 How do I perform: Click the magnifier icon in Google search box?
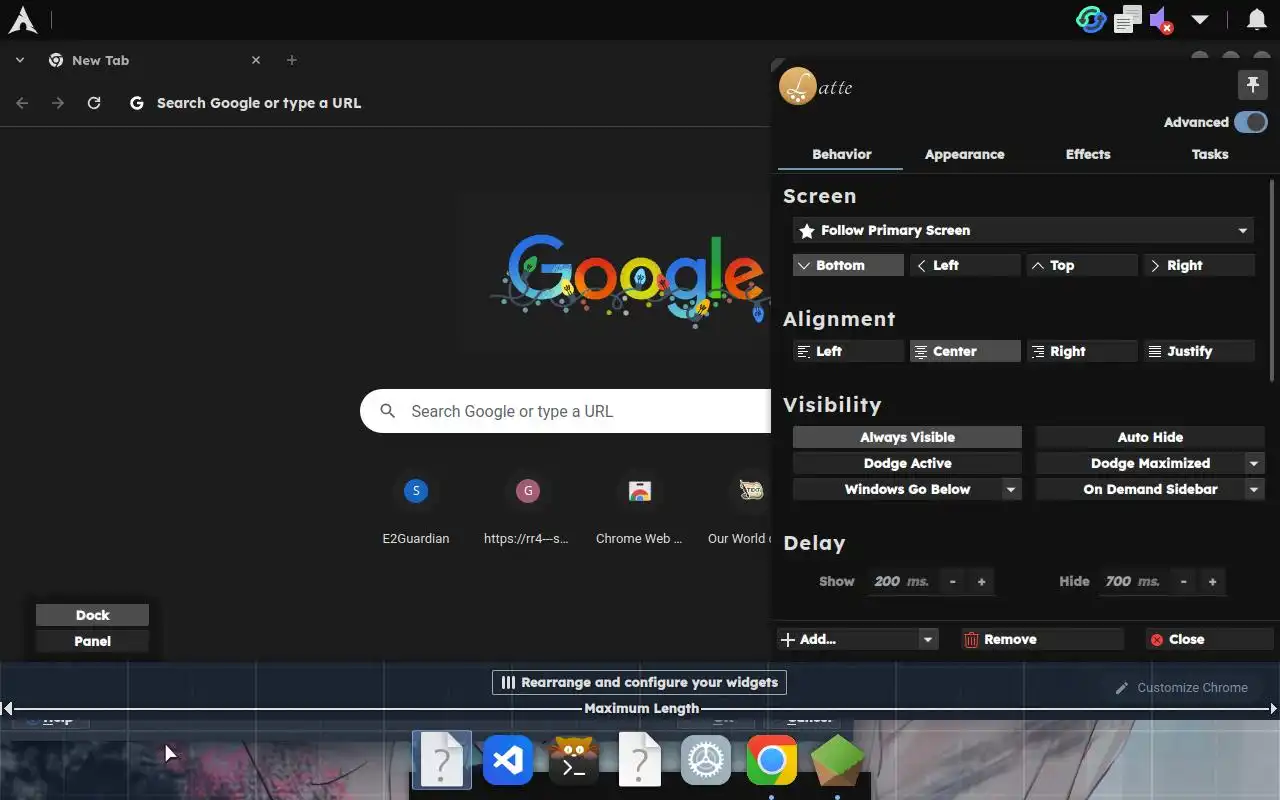pyautogui.click(x=387, y=411)
